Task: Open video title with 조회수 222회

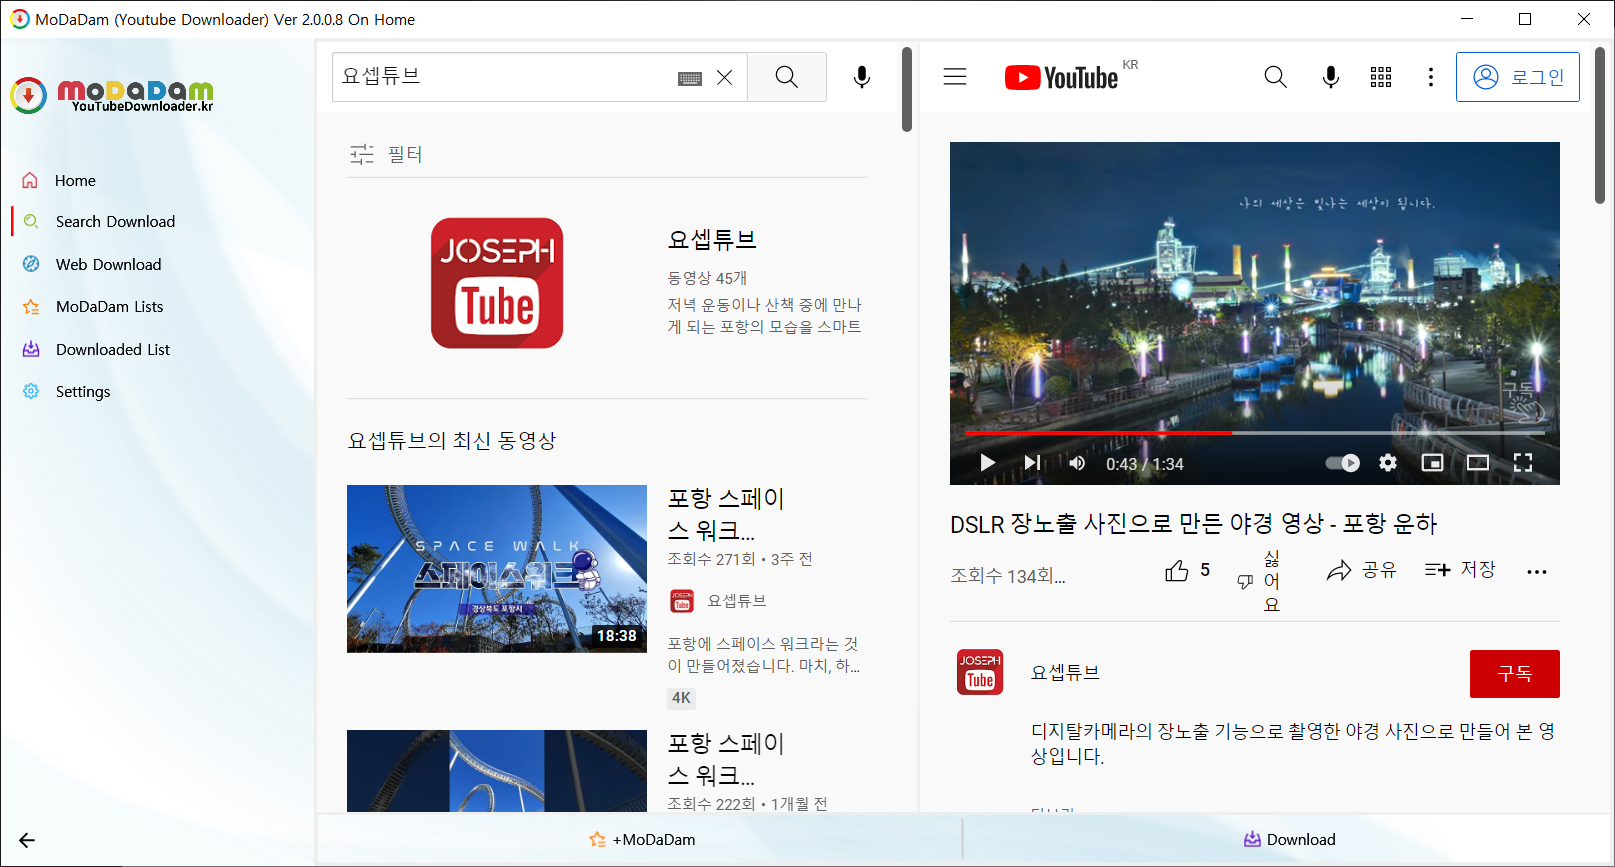Action: (726, 759)
